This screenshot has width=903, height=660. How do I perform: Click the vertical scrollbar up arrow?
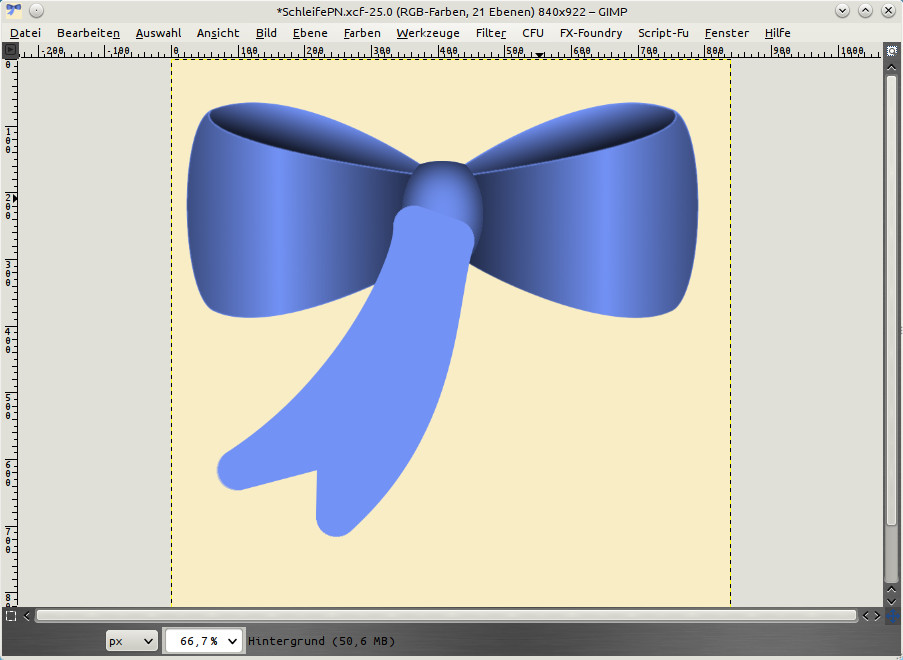pyautogui.click(x=891, y=67)
